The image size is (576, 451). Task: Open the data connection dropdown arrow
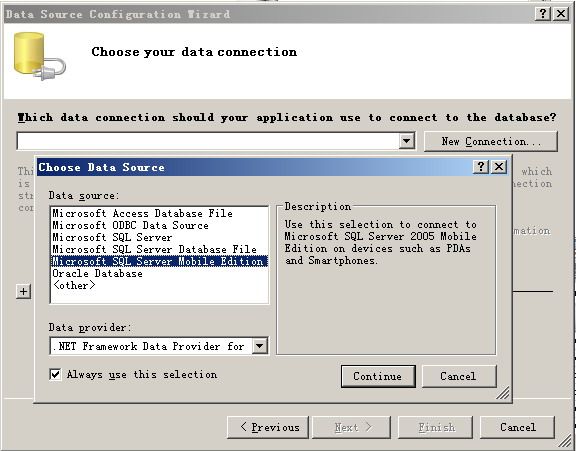(x=407, y=141)
